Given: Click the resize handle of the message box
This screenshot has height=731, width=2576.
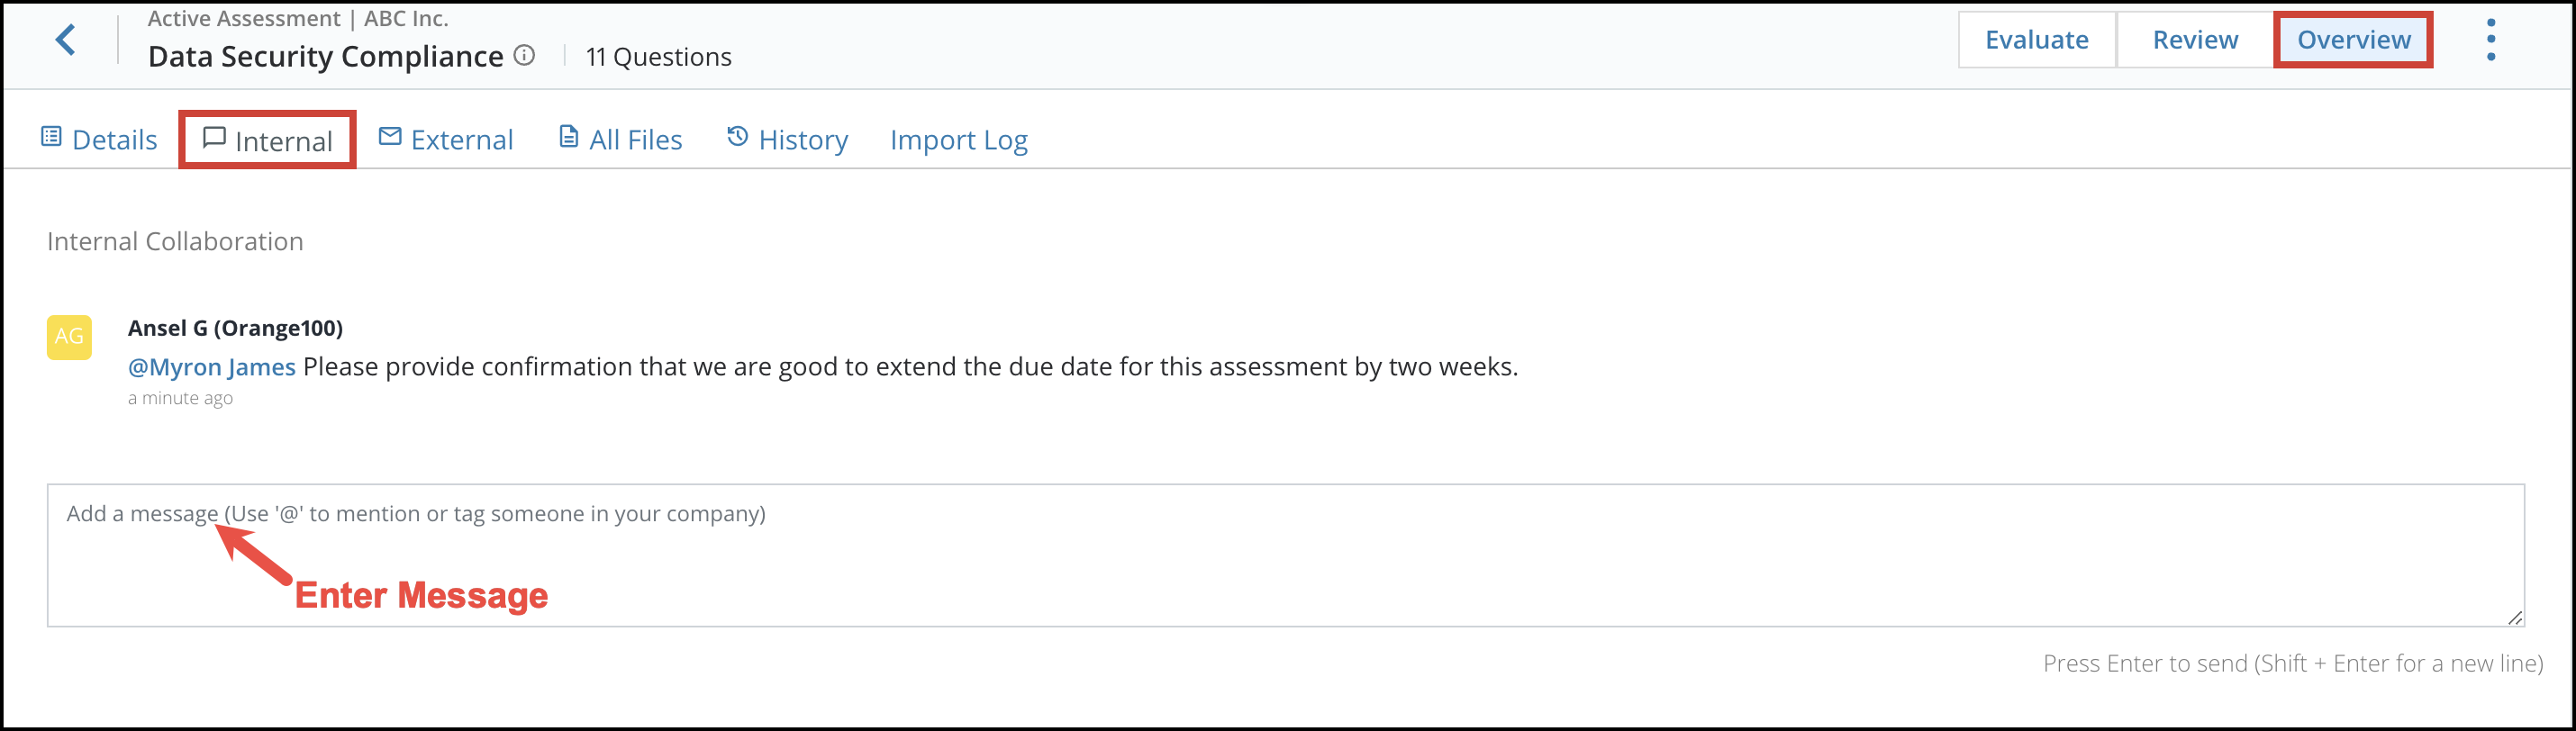Looking at the screenshot, I should (x=2514, y=618).
